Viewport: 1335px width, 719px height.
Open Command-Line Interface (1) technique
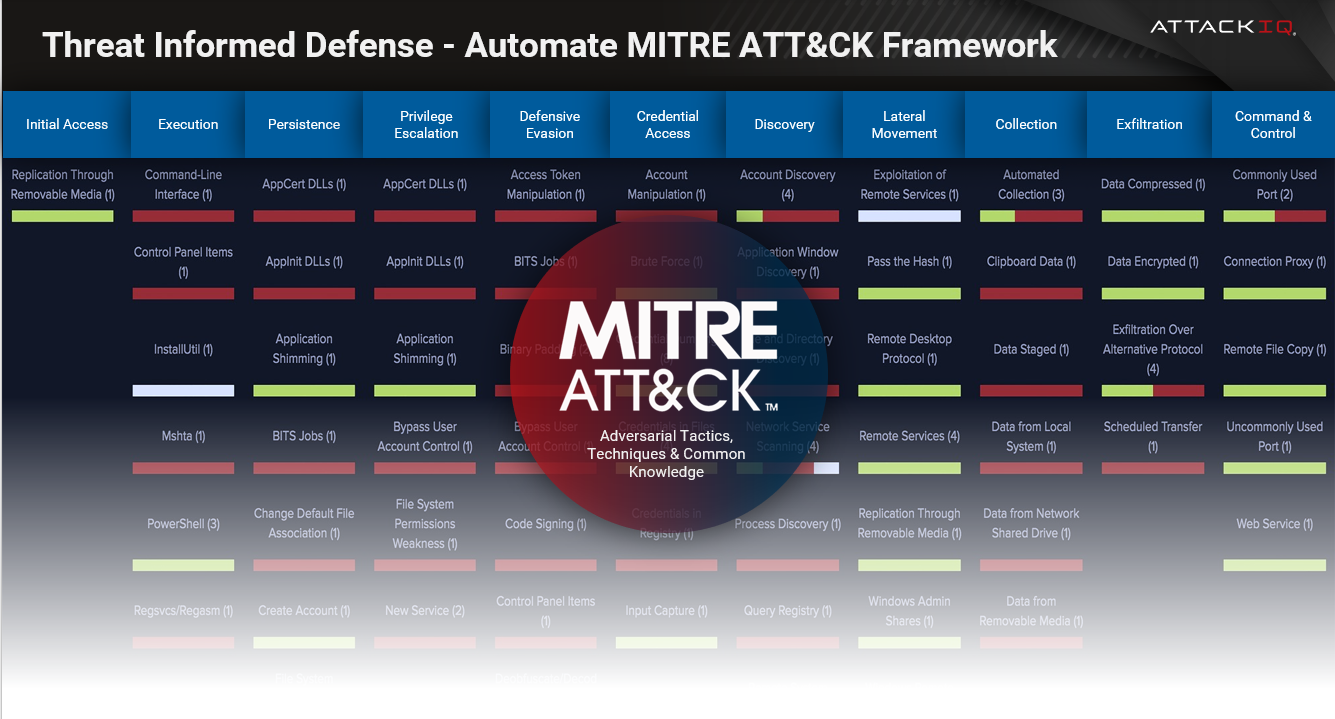tap(183, 184)
